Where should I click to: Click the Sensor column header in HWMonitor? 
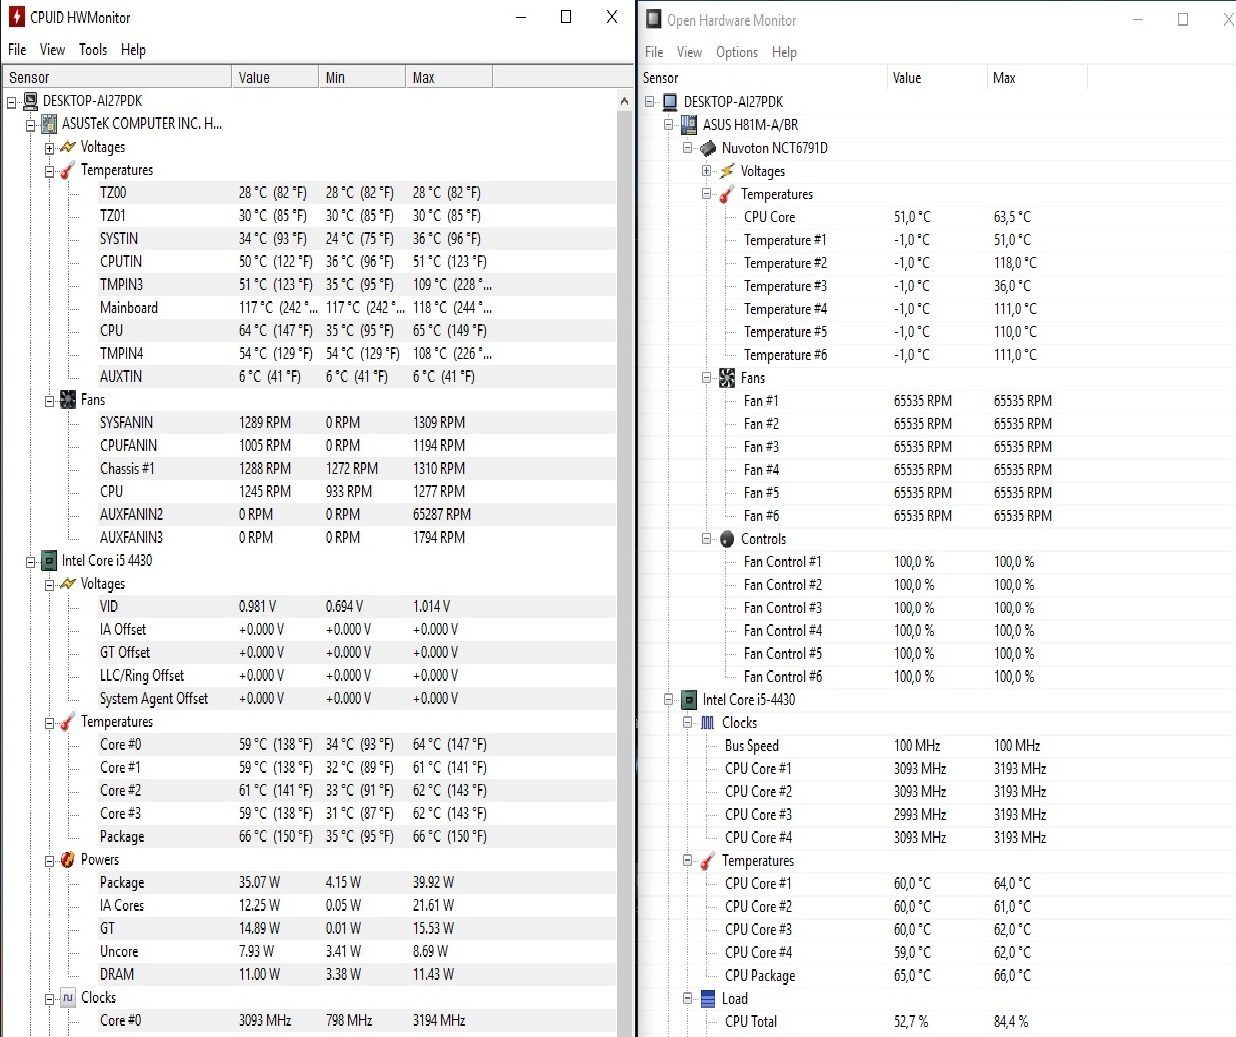pyautogui.click(x=116, y=77)
